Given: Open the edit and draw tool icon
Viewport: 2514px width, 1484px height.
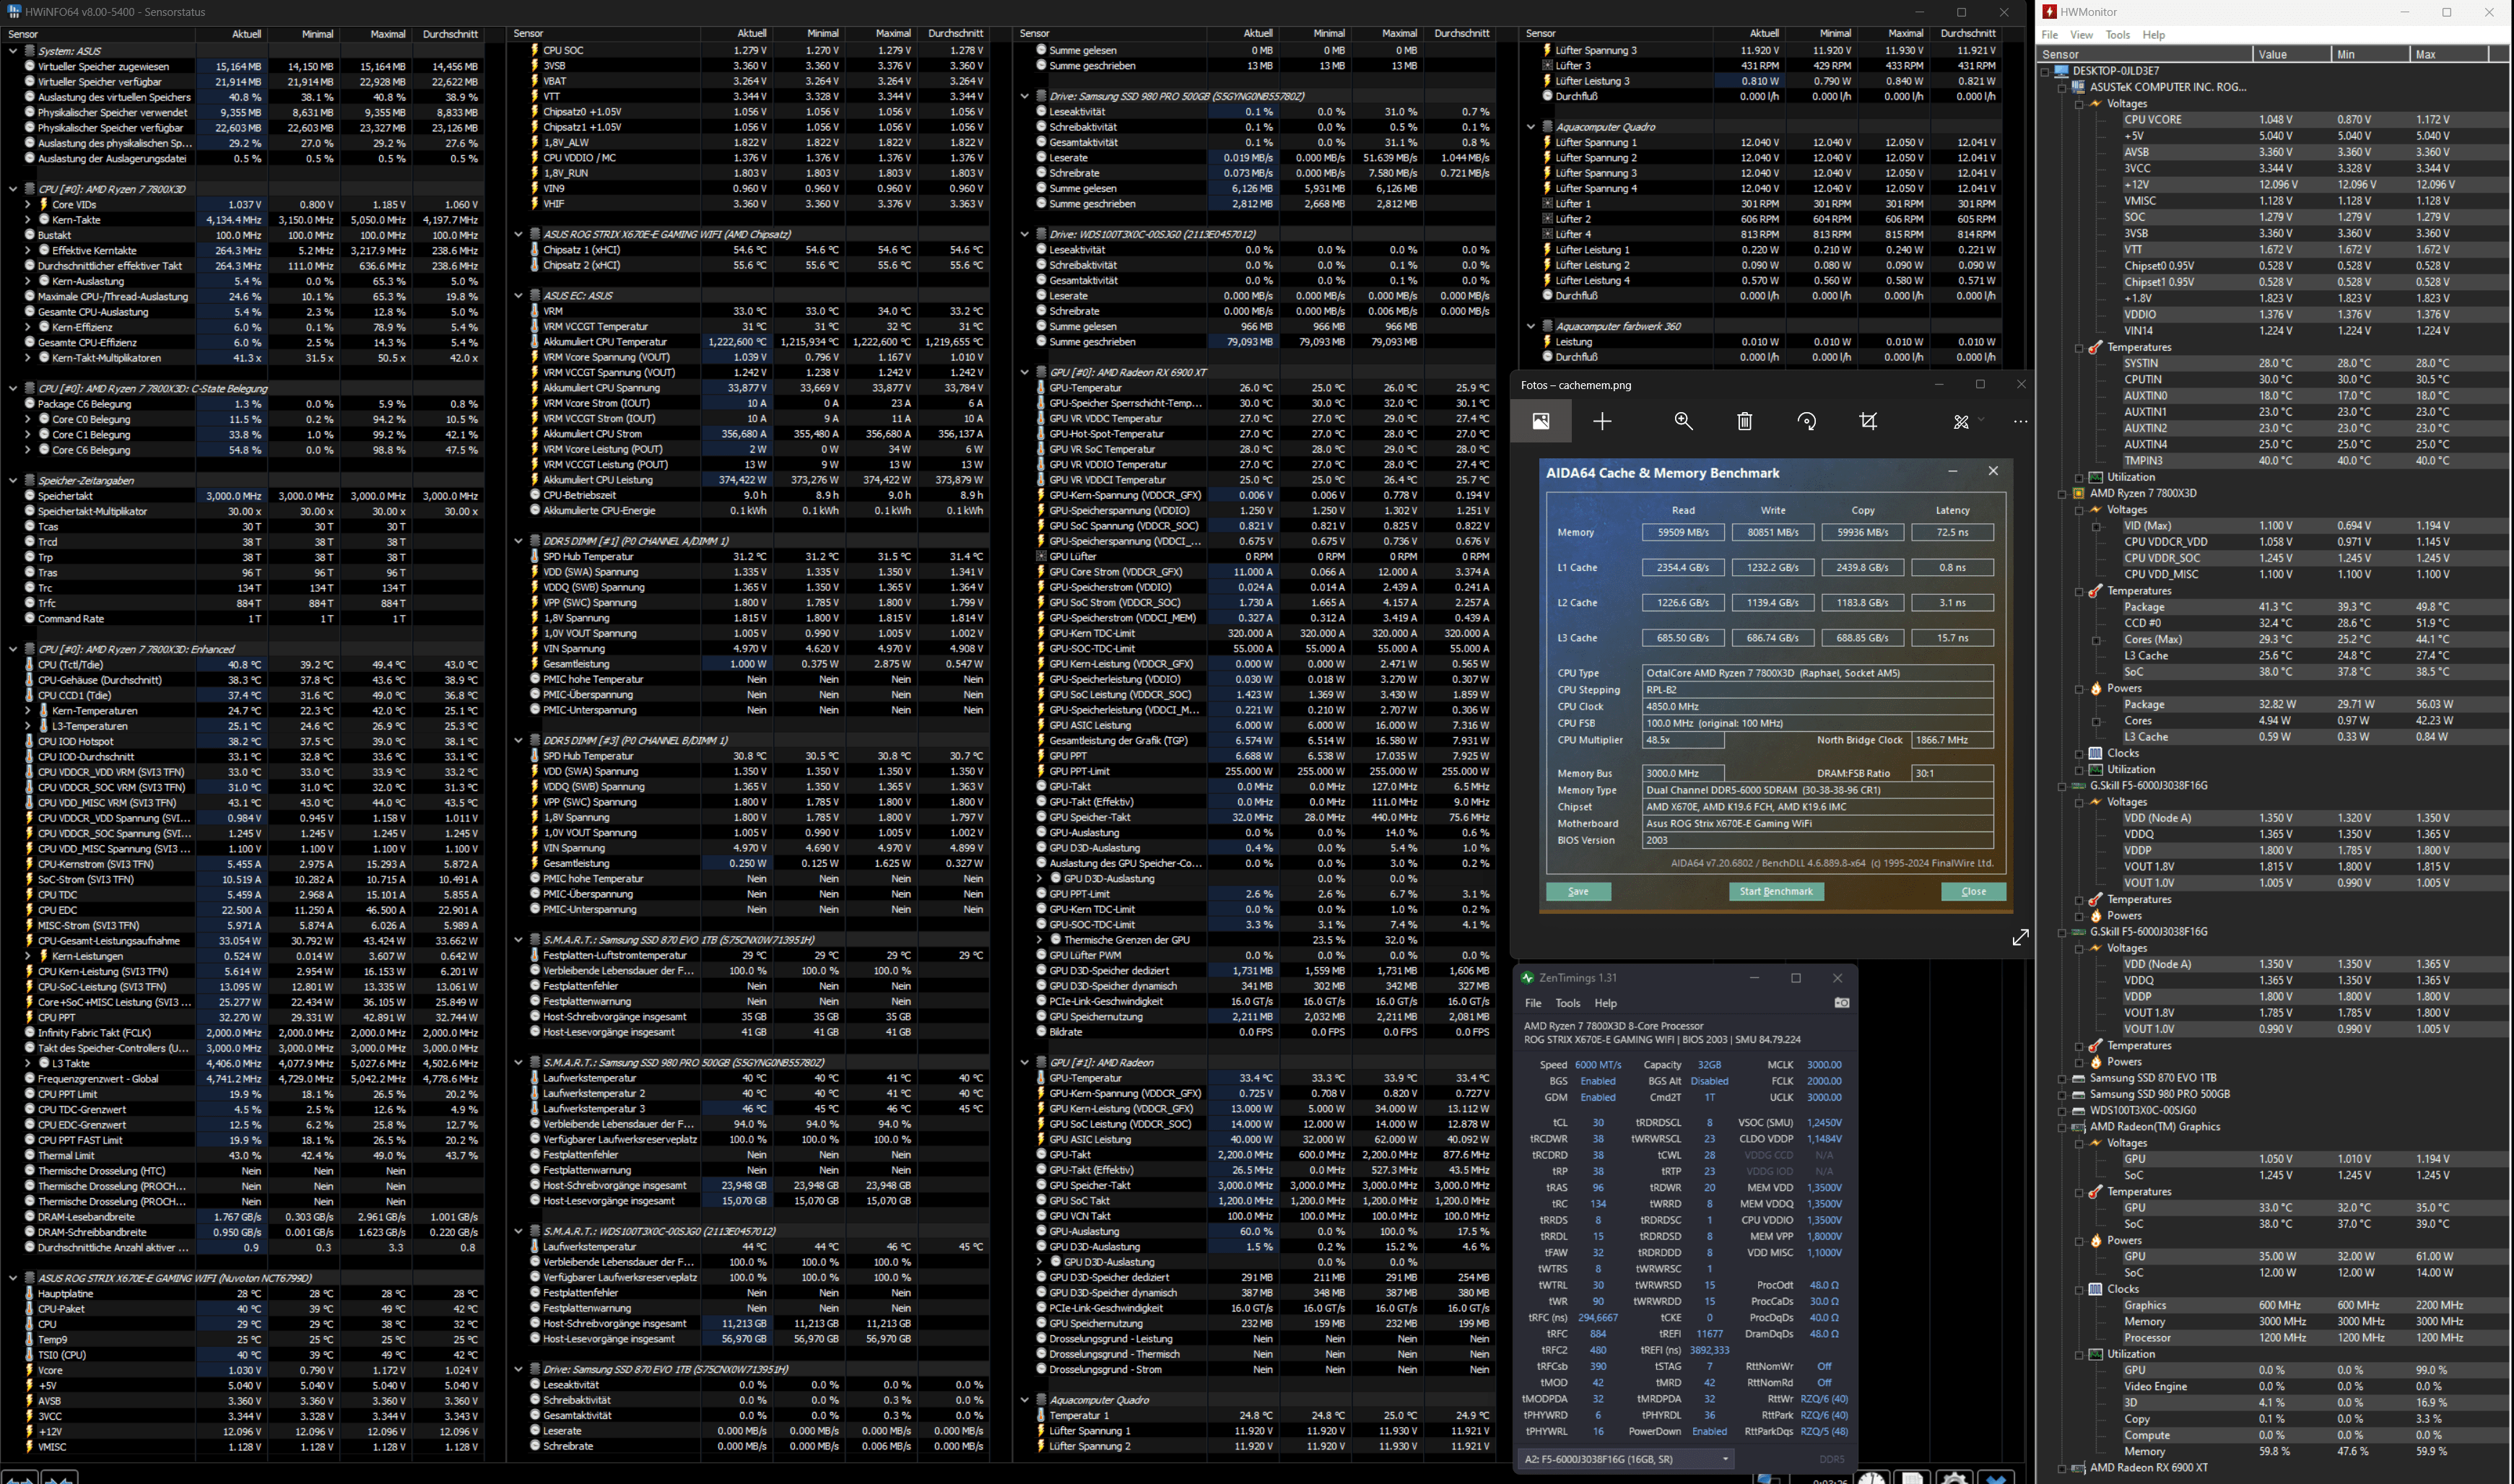Looking at the screenshot, I should click(x=1961, y=421).
